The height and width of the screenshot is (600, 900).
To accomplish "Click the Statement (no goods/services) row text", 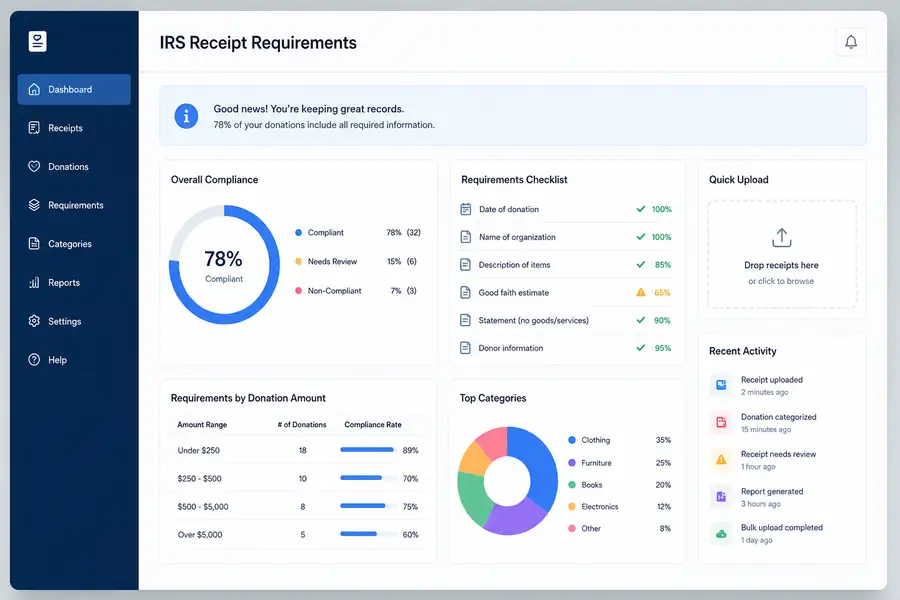I will 534,320.
